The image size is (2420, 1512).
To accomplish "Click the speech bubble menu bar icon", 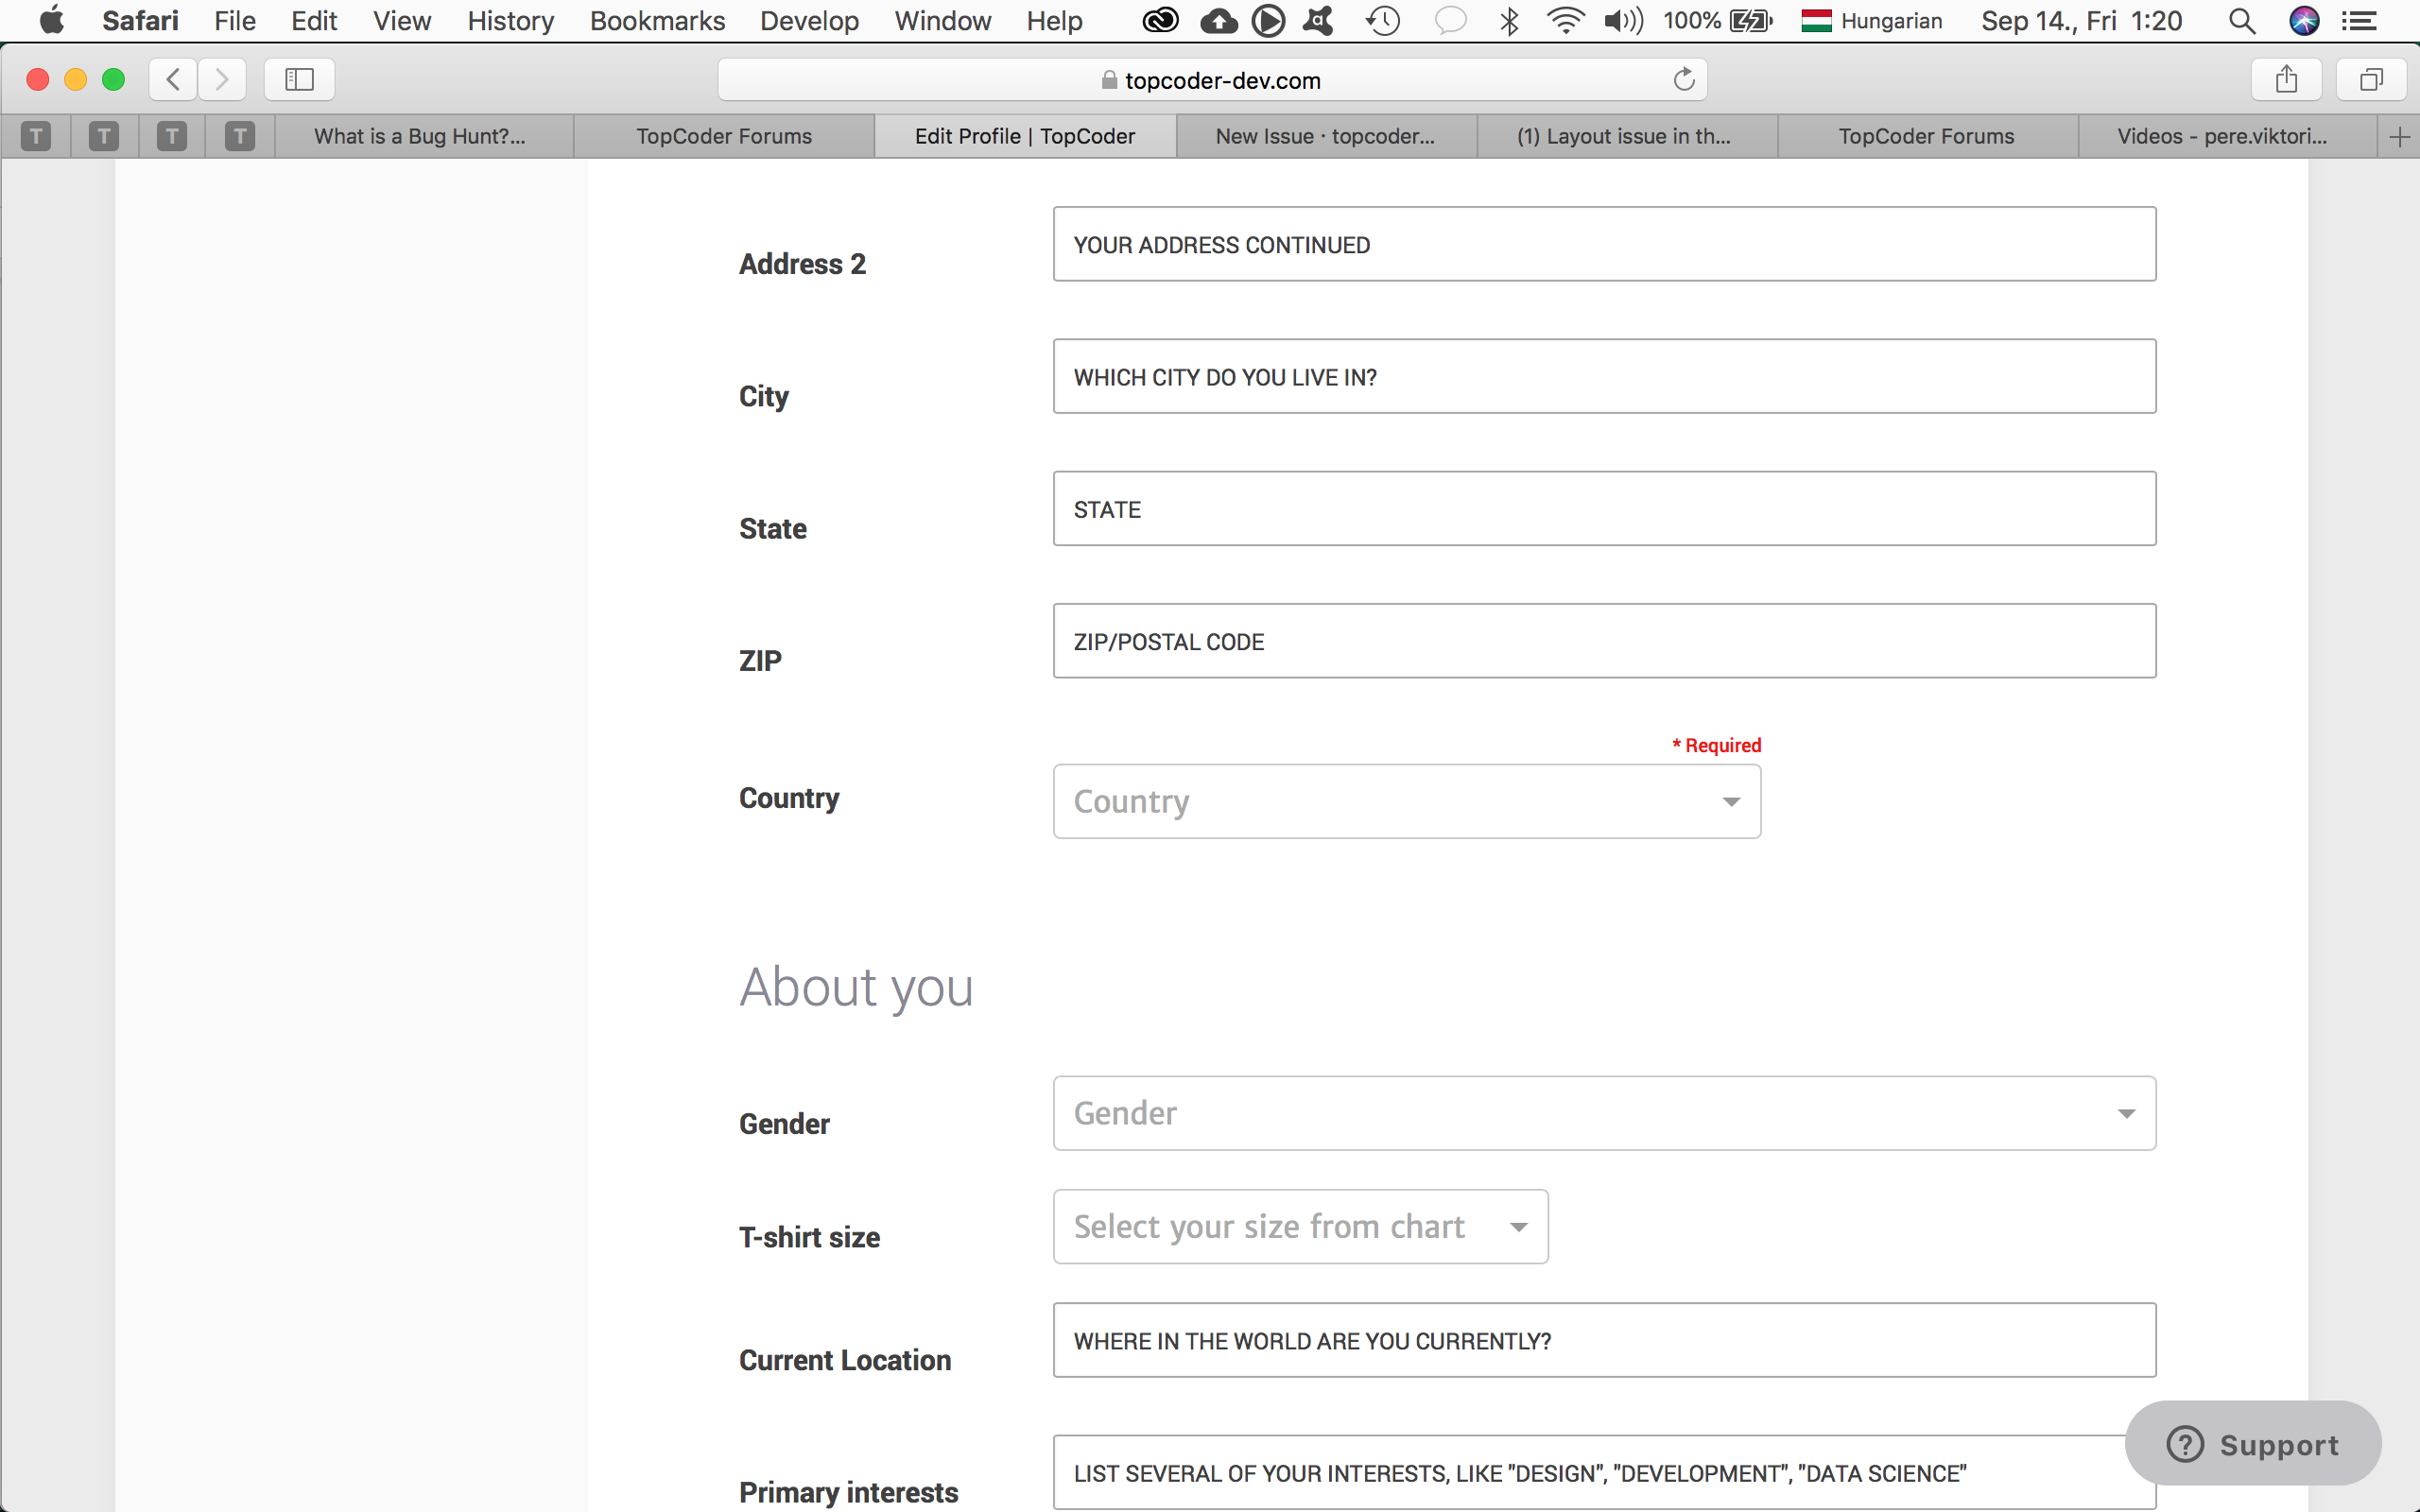I will [1450, 20].
